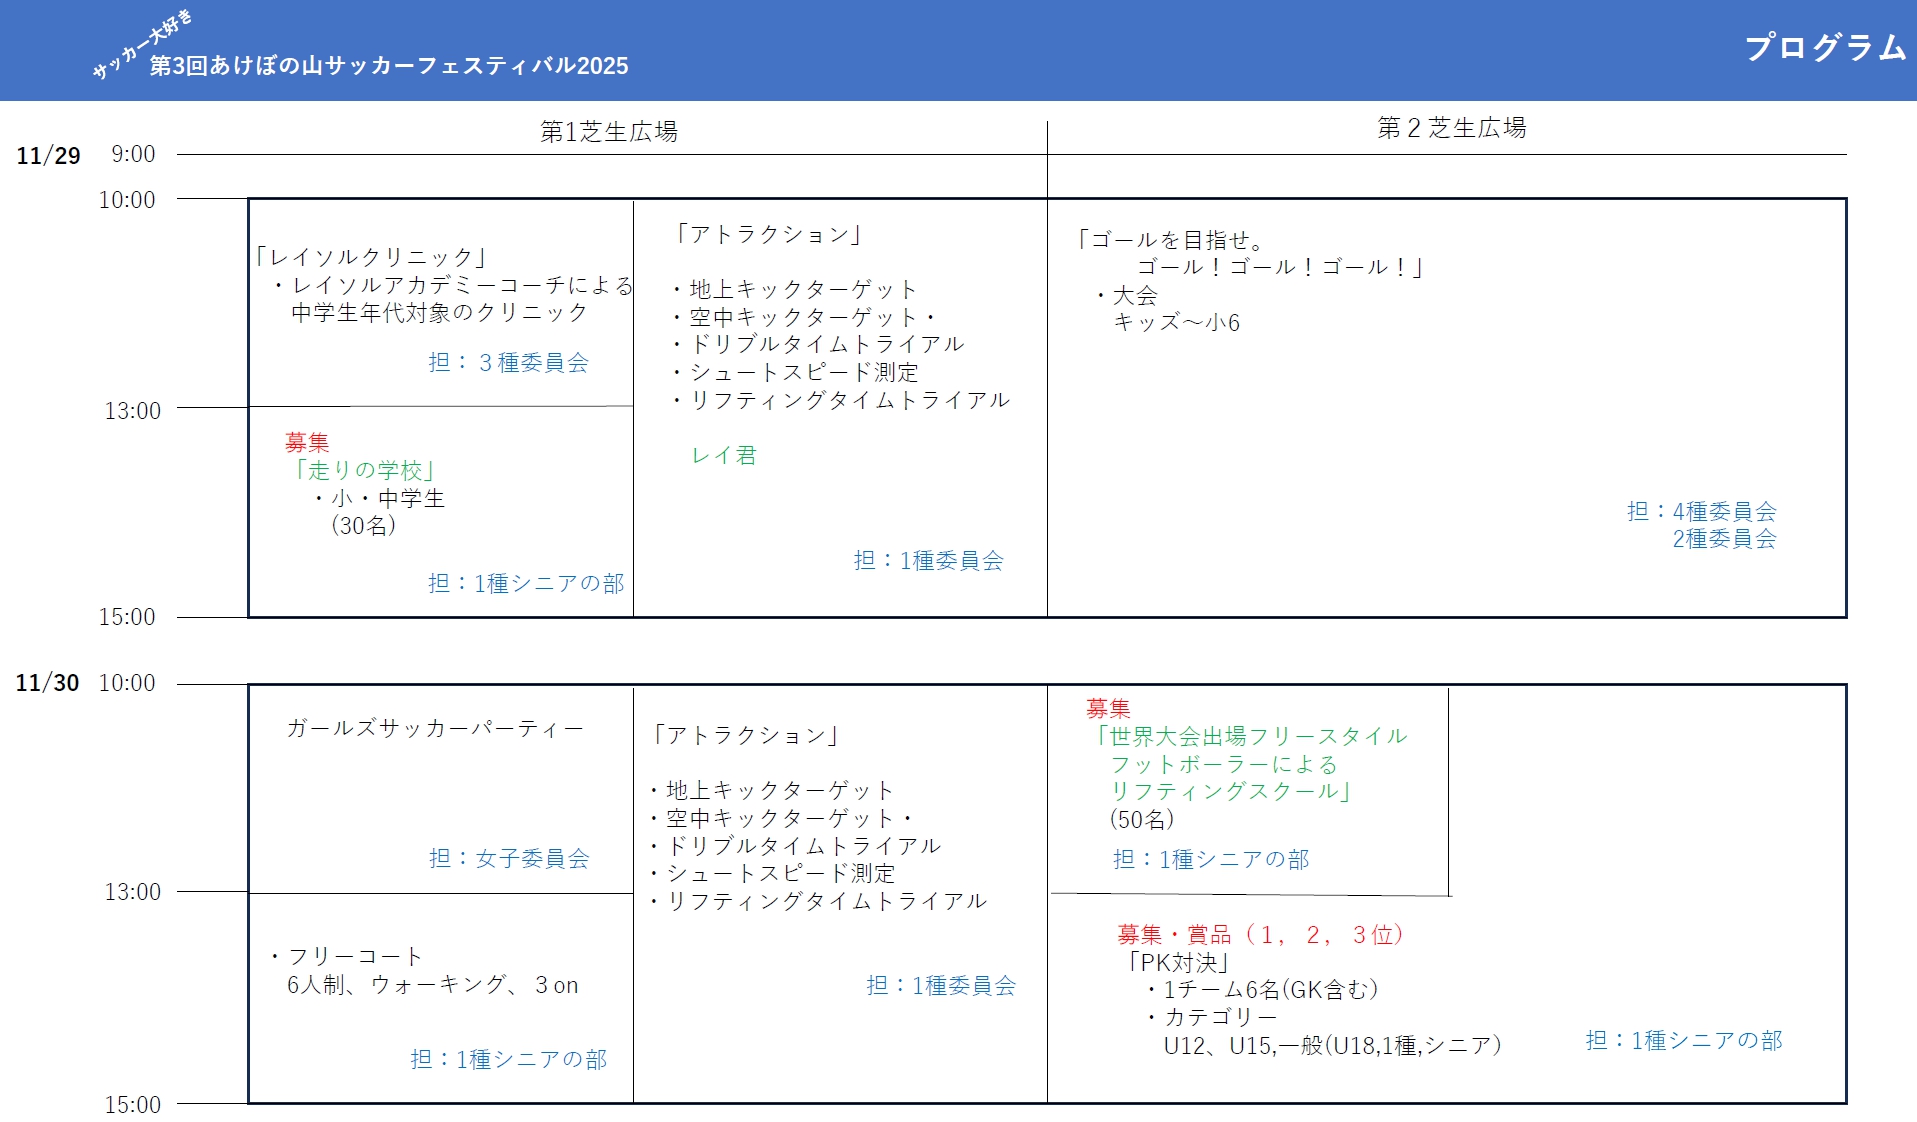1917x1122 pixels.
Task: Click the 第２芝生広場 column heading
Action: coord(1451,128)
